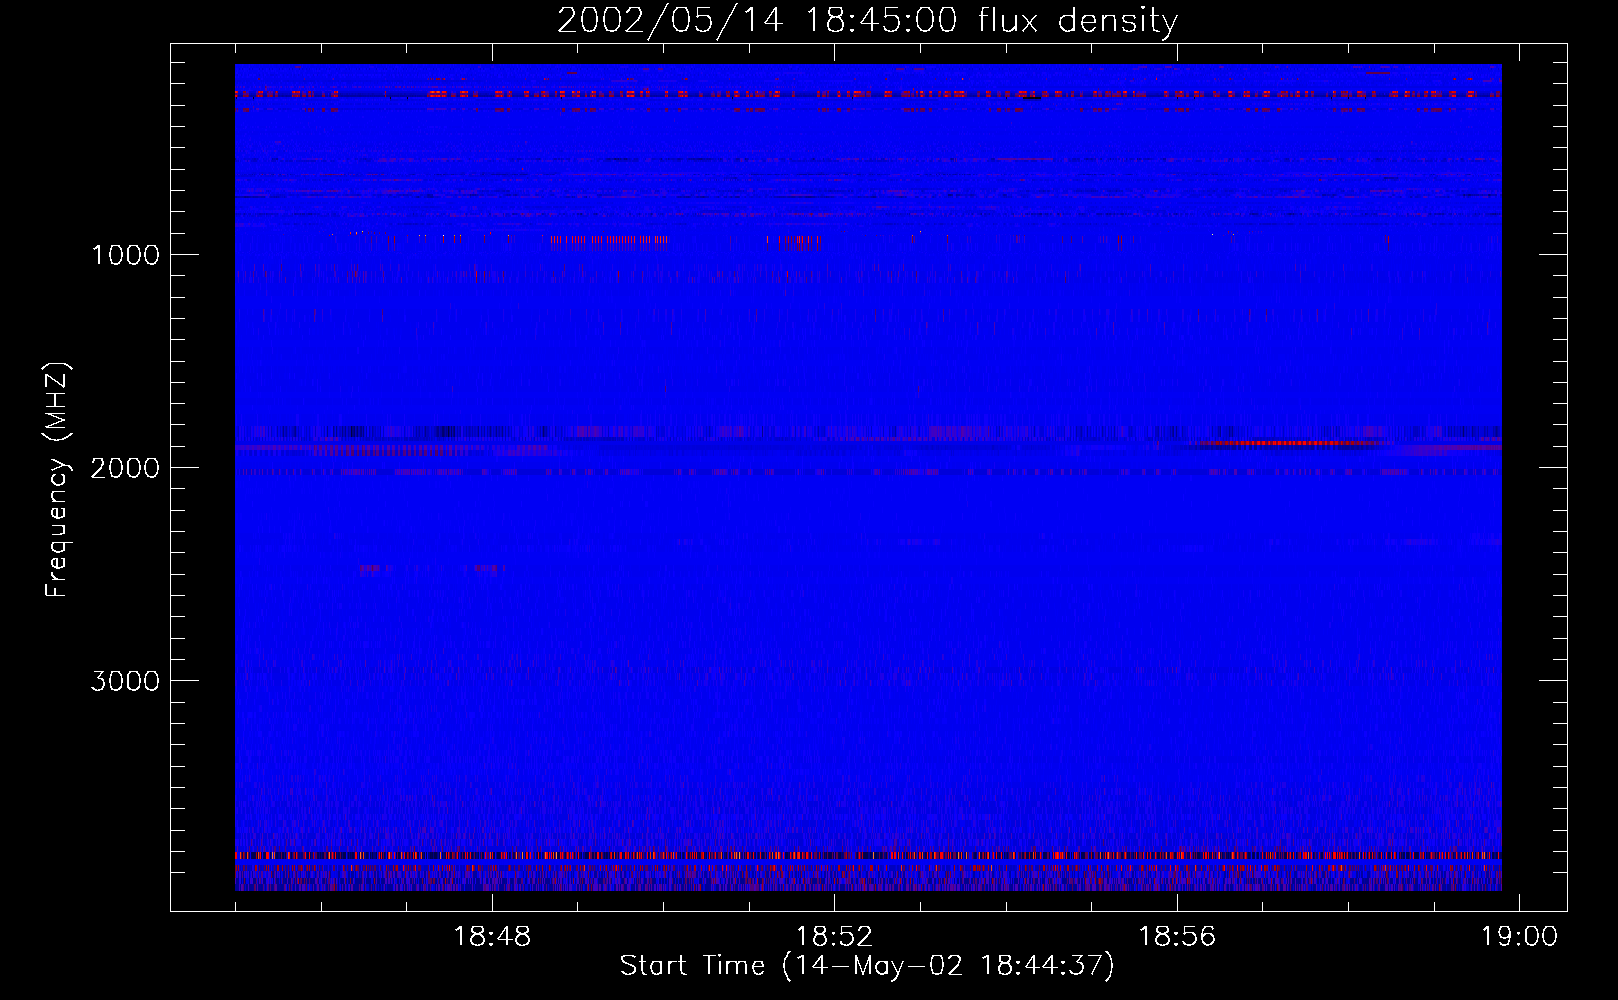
Task: Select the 2000 frequency tick label
Action: [125, 468]
